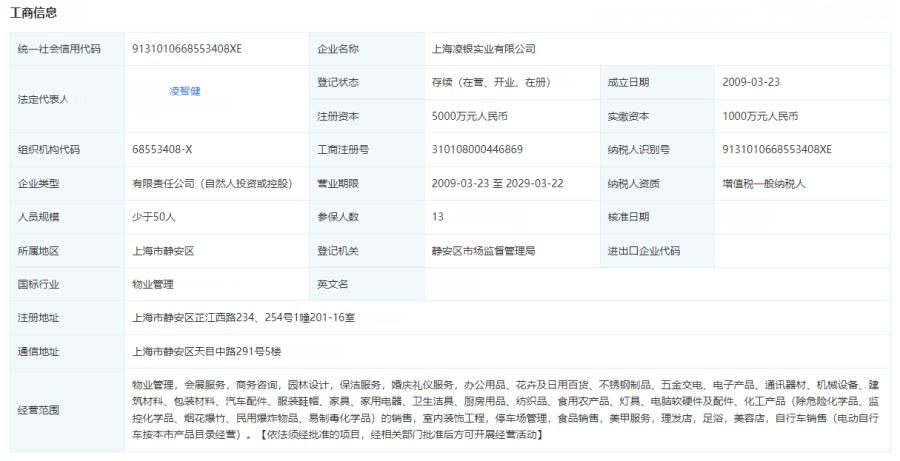
Task: Select the 注册地址 label cell
Action: (67, 318)
